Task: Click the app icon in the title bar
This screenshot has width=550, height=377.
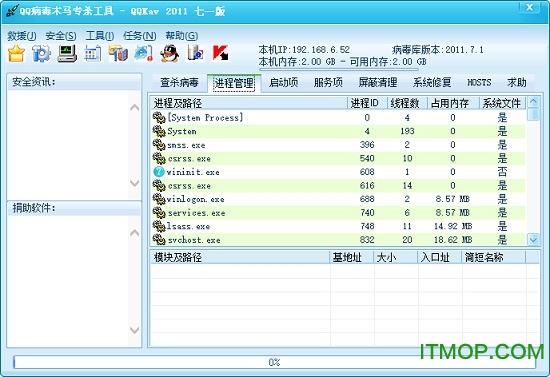Action: pos(12,11)
